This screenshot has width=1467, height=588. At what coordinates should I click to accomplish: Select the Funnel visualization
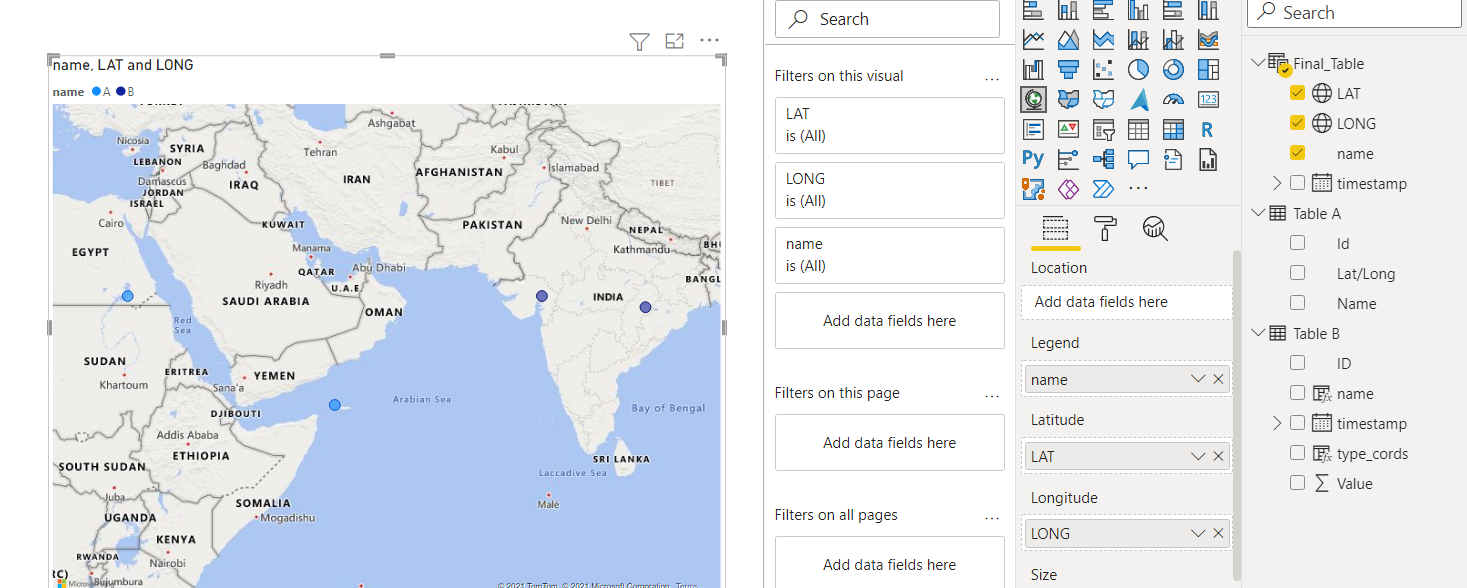(x=1068, y=70)
